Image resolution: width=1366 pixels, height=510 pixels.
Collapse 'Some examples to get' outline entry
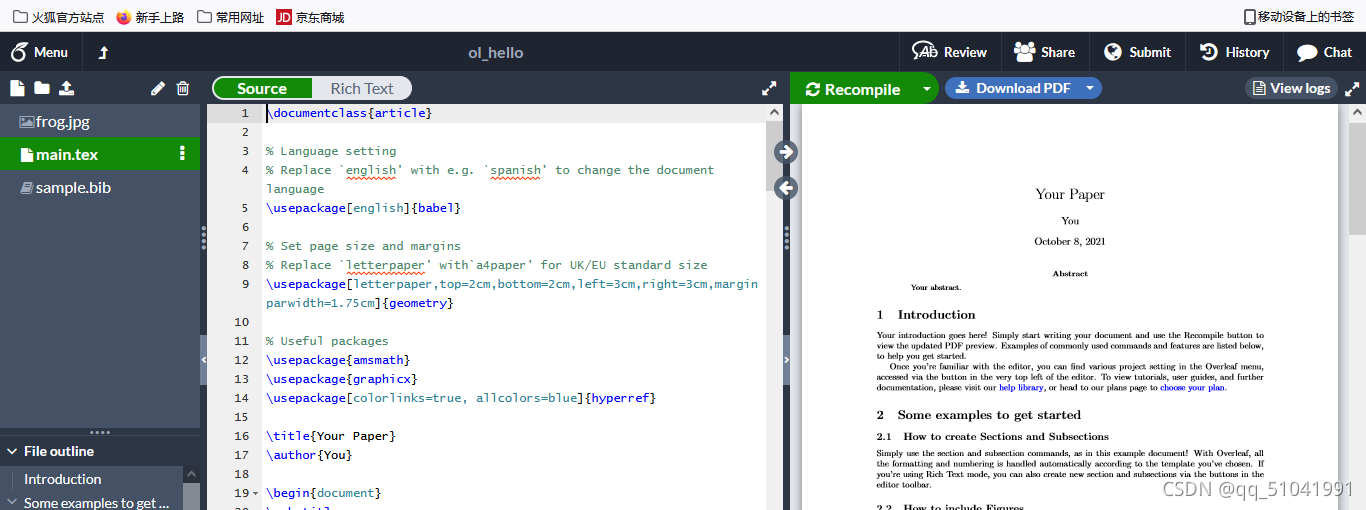click(x=12, y=502)
